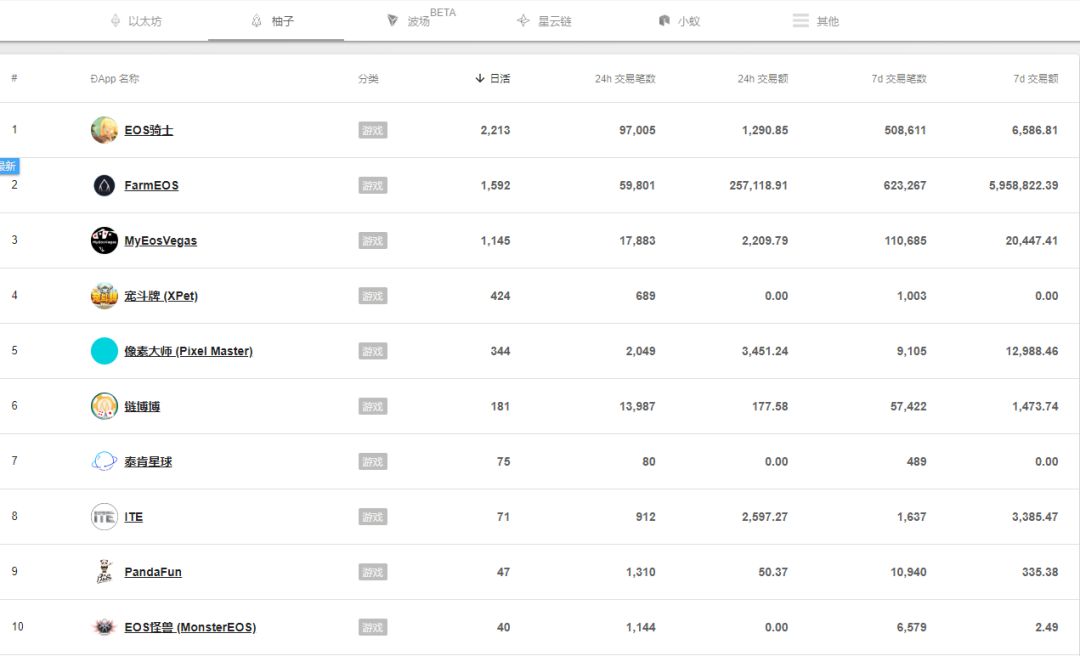Select the Ethereum diamond icon in tabs
Image resolution: width=1080 pixels, height=656 pixels.
115,21
